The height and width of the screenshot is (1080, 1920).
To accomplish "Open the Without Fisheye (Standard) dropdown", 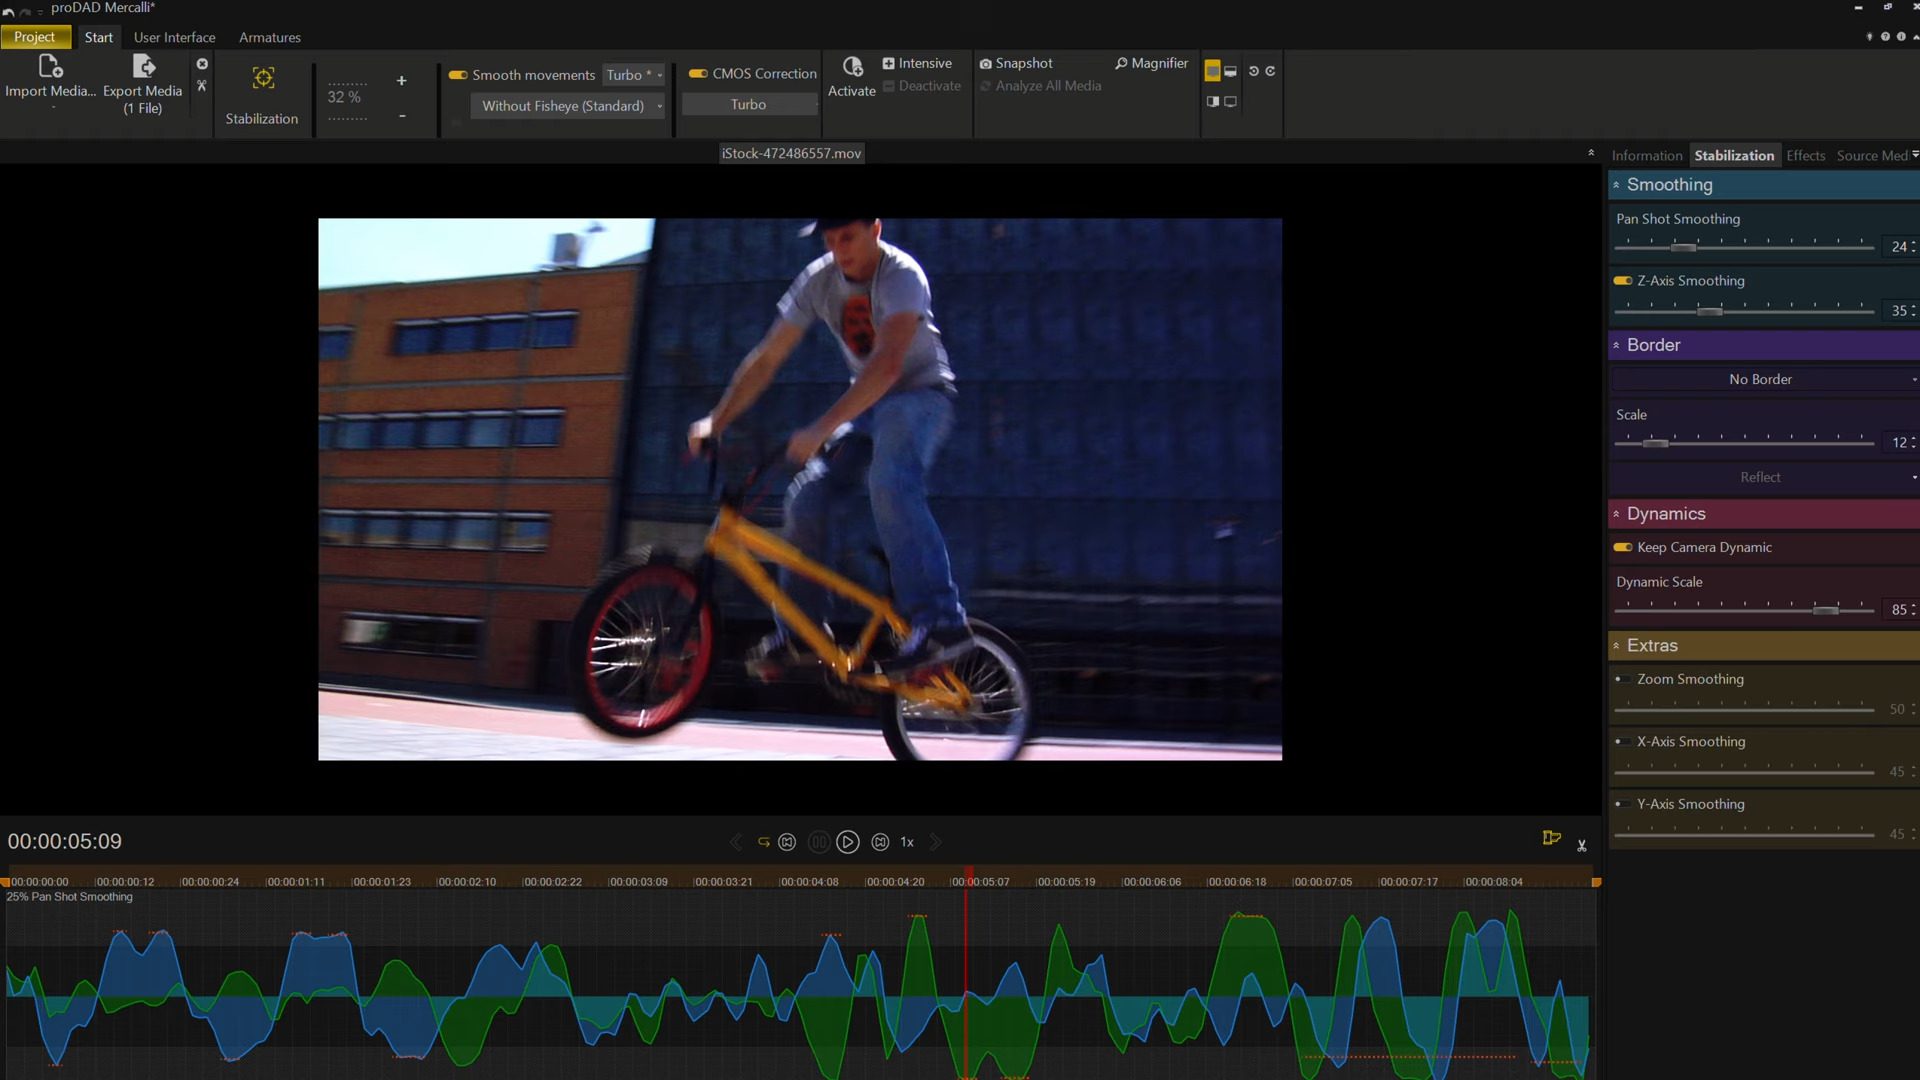I will click(566, 105).
